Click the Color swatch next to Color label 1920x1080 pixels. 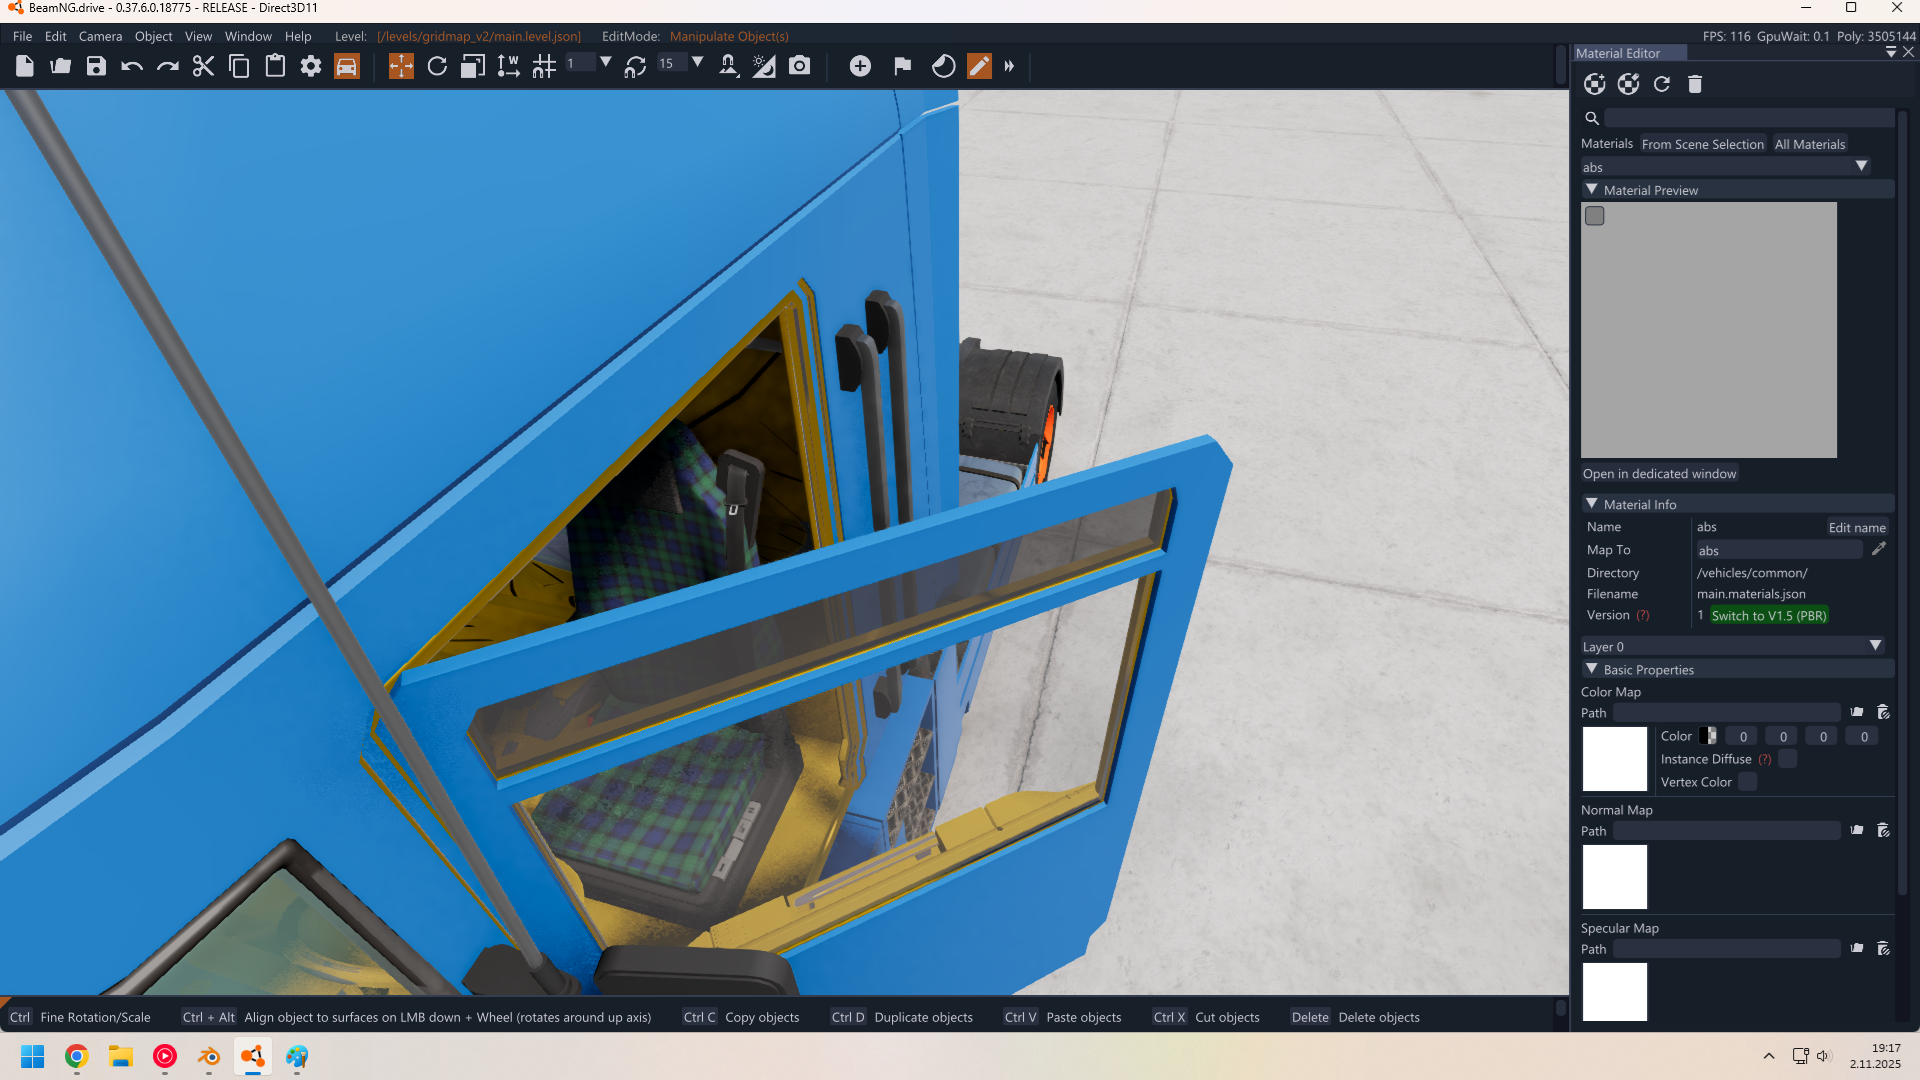tap(1708, 736)
